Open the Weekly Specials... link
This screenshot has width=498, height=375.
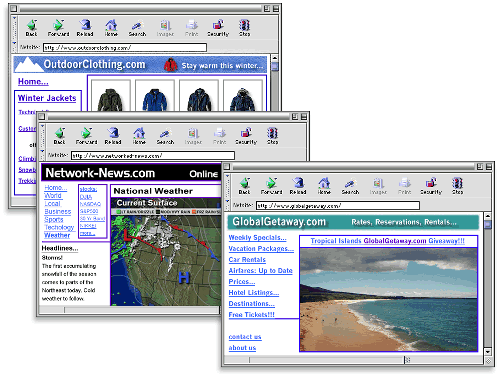257,238
